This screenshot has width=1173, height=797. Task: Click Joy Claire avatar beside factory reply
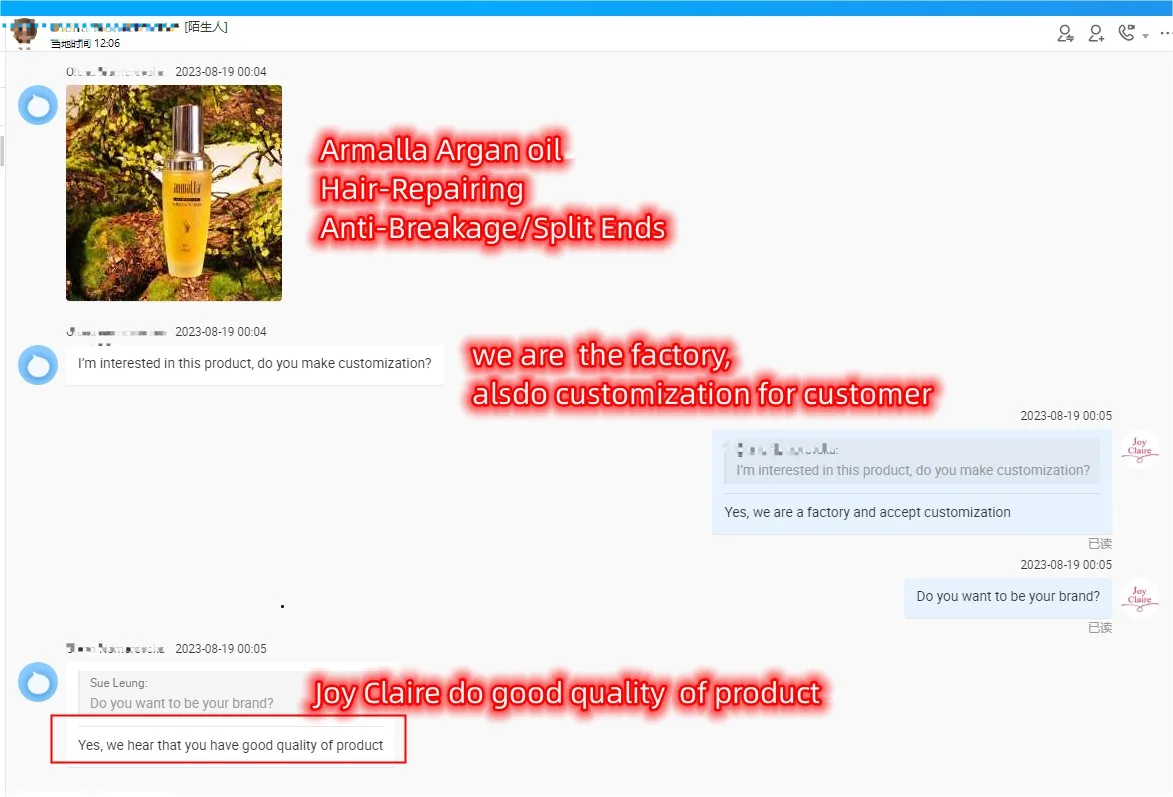click(1139, 450)
